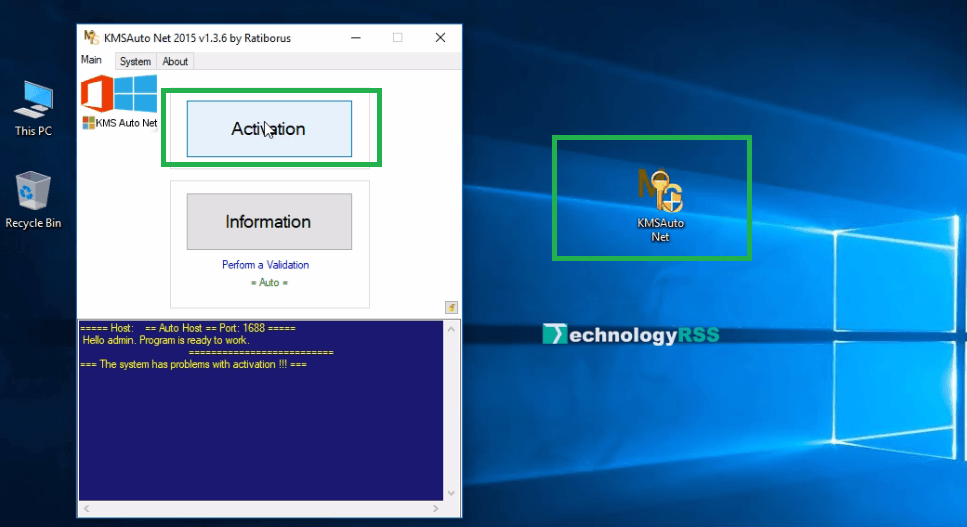
Task: Click the small colored logo beside KMS Auto Net
Action: click(x=88, y=123)
